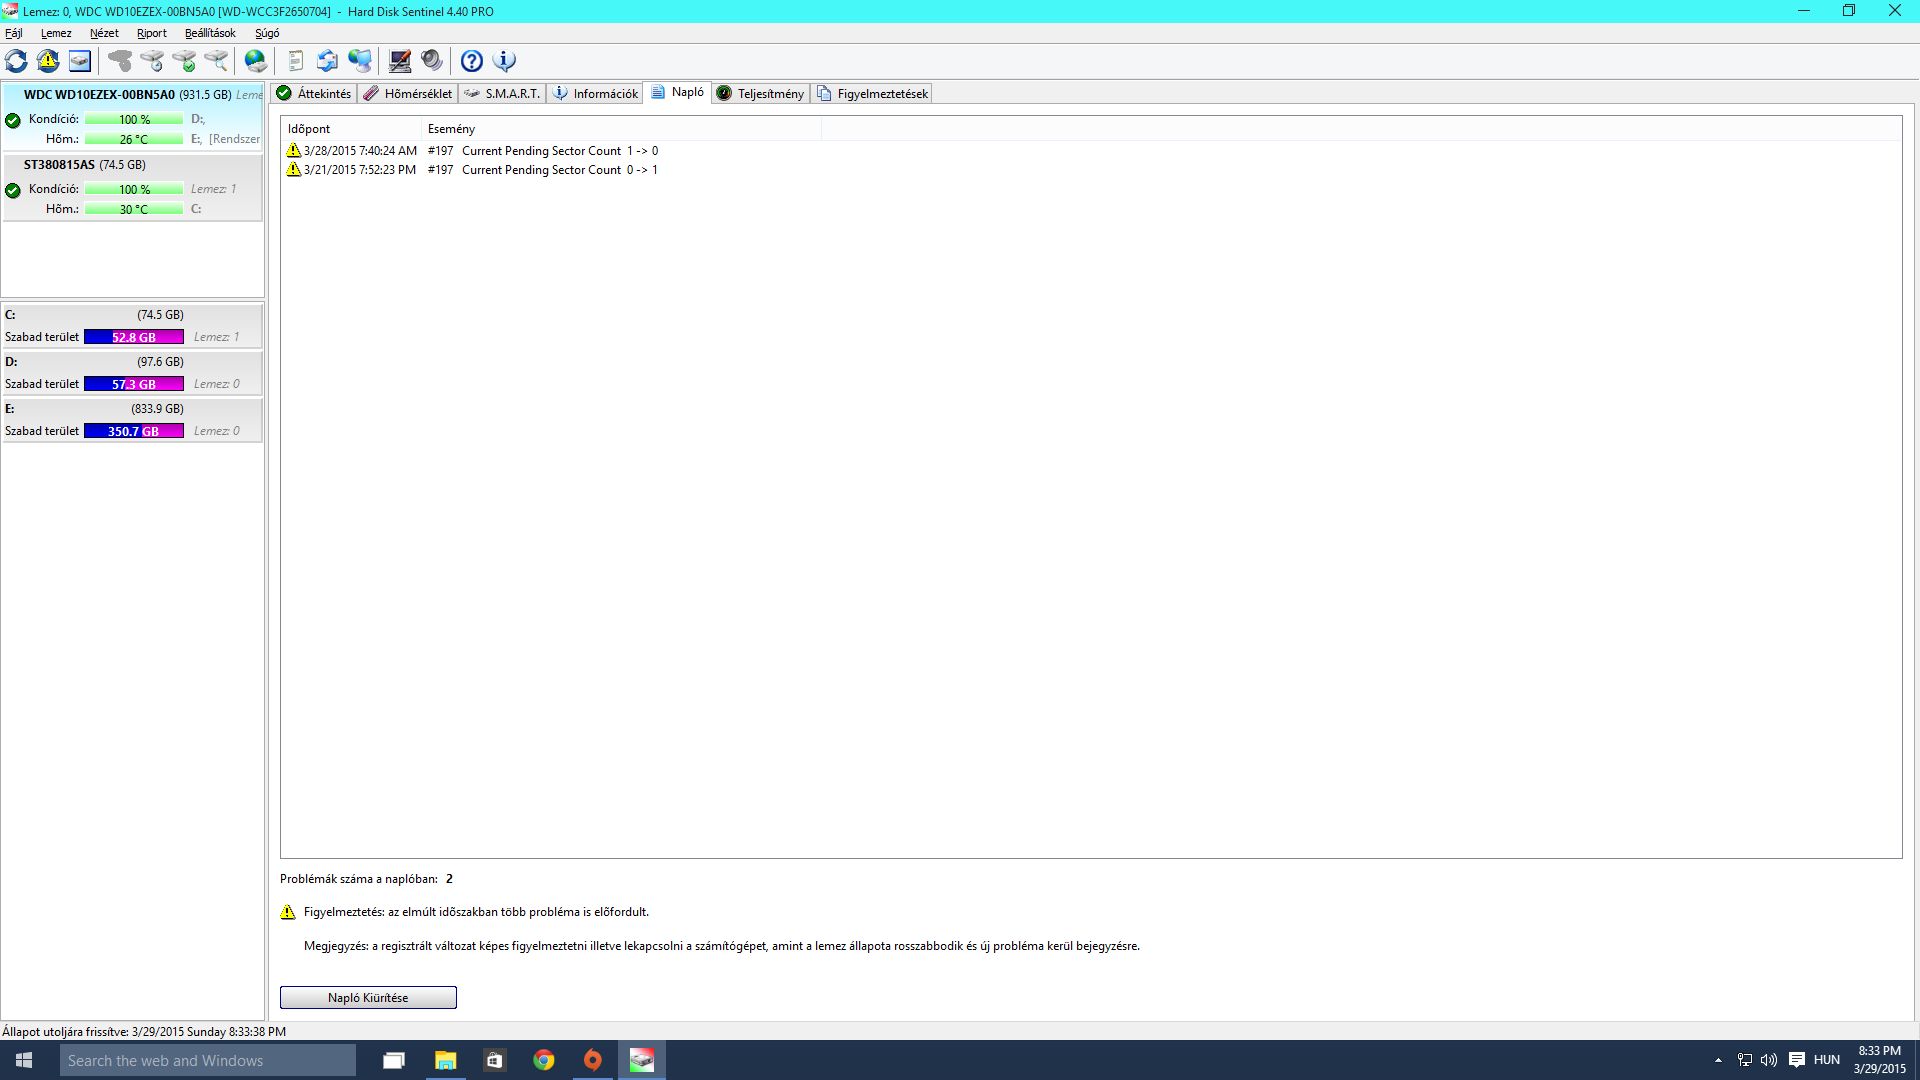
Task: Click the greyed-out disk test toolbar icon
Action: 120,61
